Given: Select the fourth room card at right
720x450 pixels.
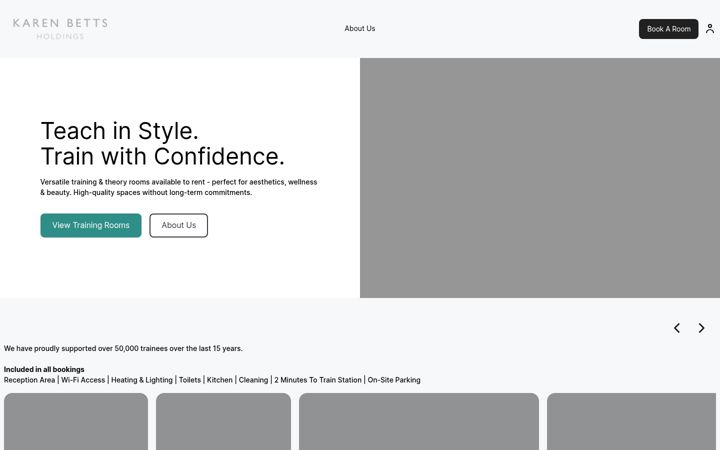Looking at the screenshot, I should coord(631,422).
